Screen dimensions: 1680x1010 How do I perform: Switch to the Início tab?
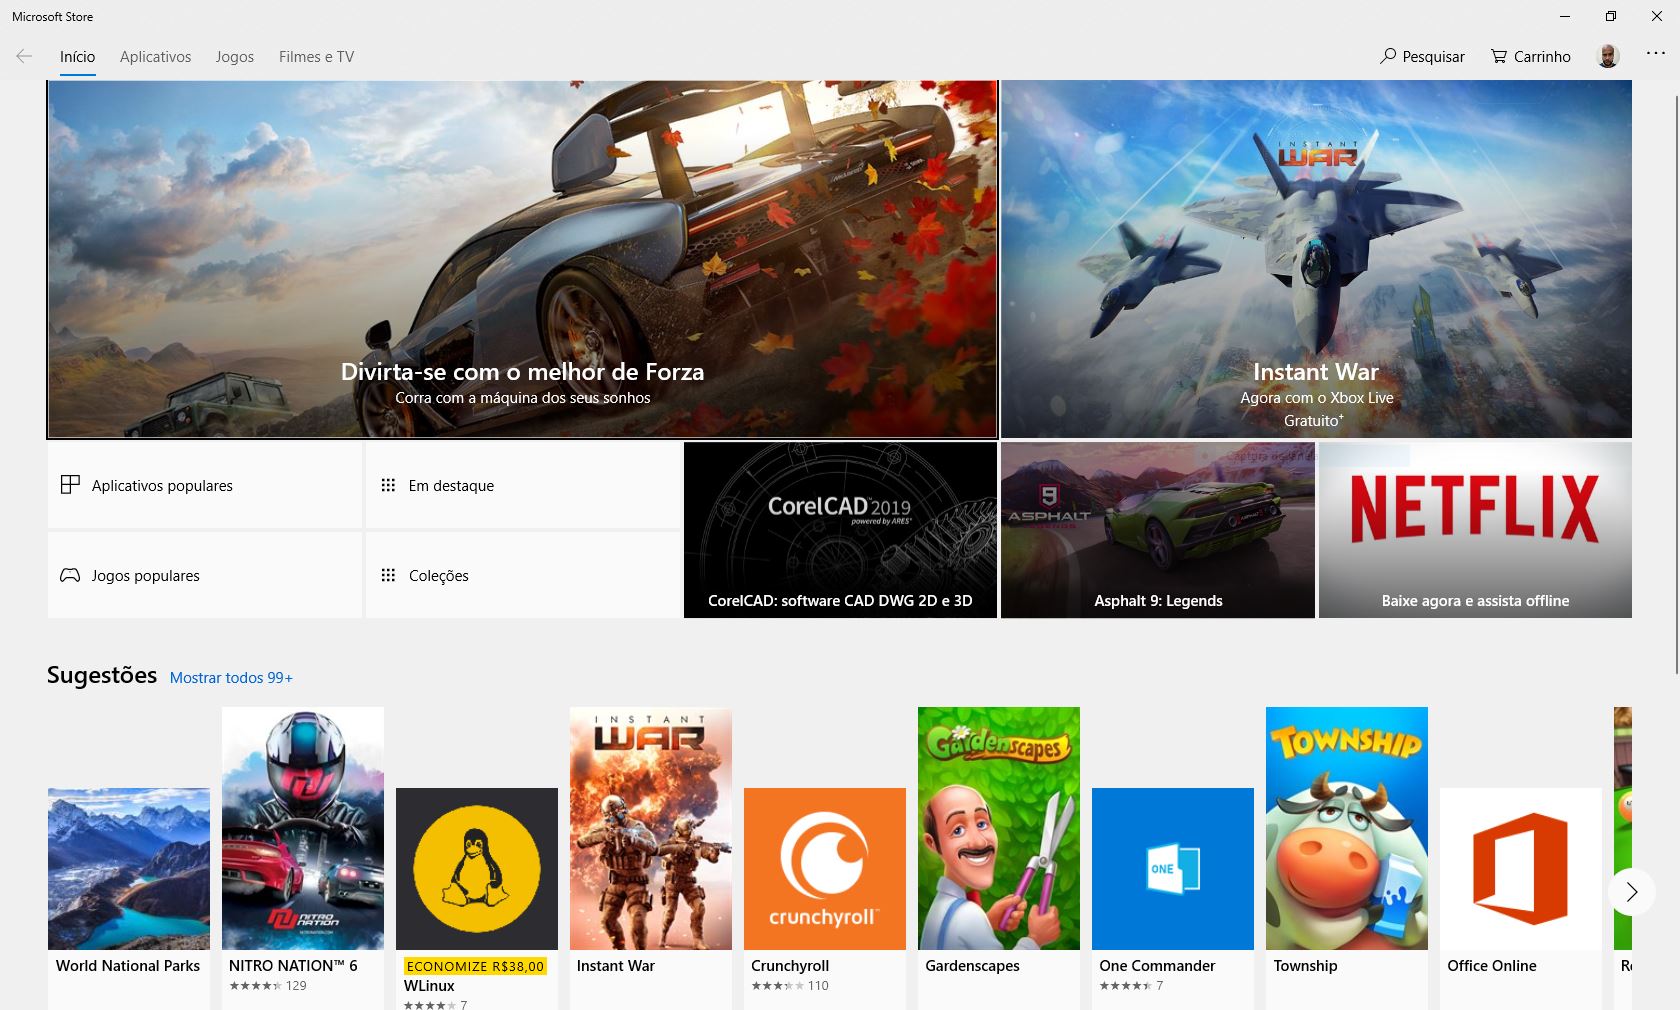(77, 57)
